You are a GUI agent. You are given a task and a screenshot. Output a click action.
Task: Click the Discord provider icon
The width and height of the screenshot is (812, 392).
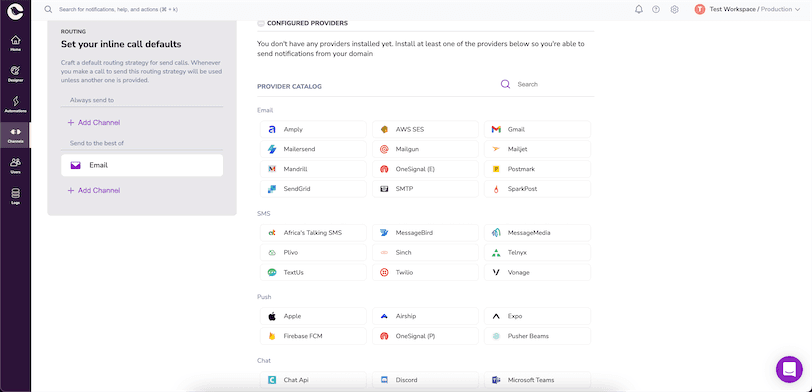[x=384, y=380]
